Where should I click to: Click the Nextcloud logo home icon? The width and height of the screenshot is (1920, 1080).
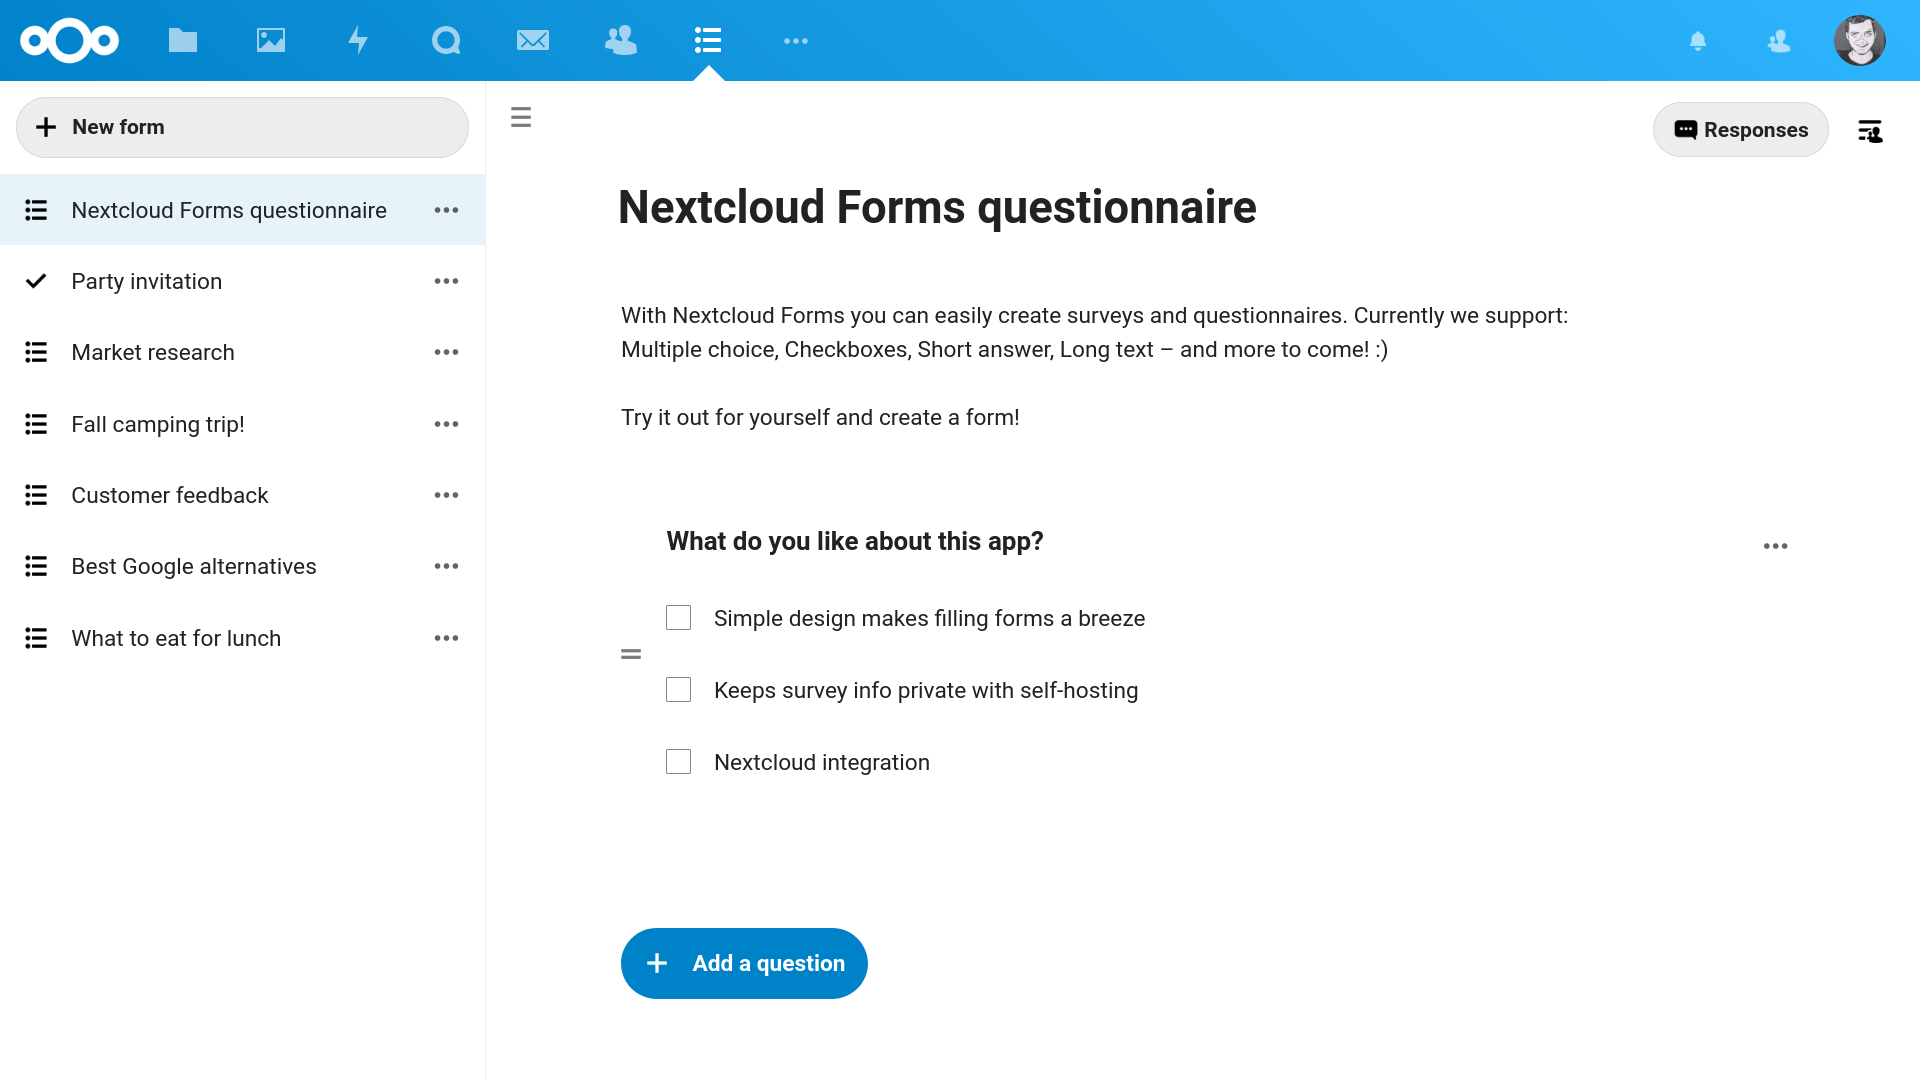[71, 41]
